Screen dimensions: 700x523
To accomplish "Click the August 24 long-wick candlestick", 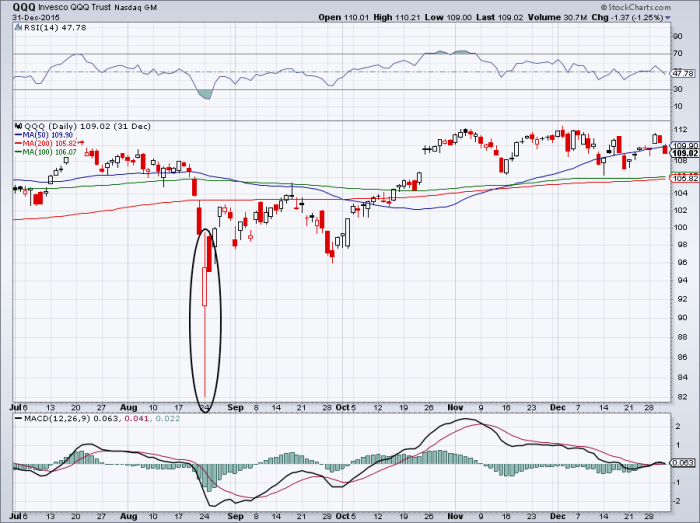I will pyautogui.click(x=205, y=315).
